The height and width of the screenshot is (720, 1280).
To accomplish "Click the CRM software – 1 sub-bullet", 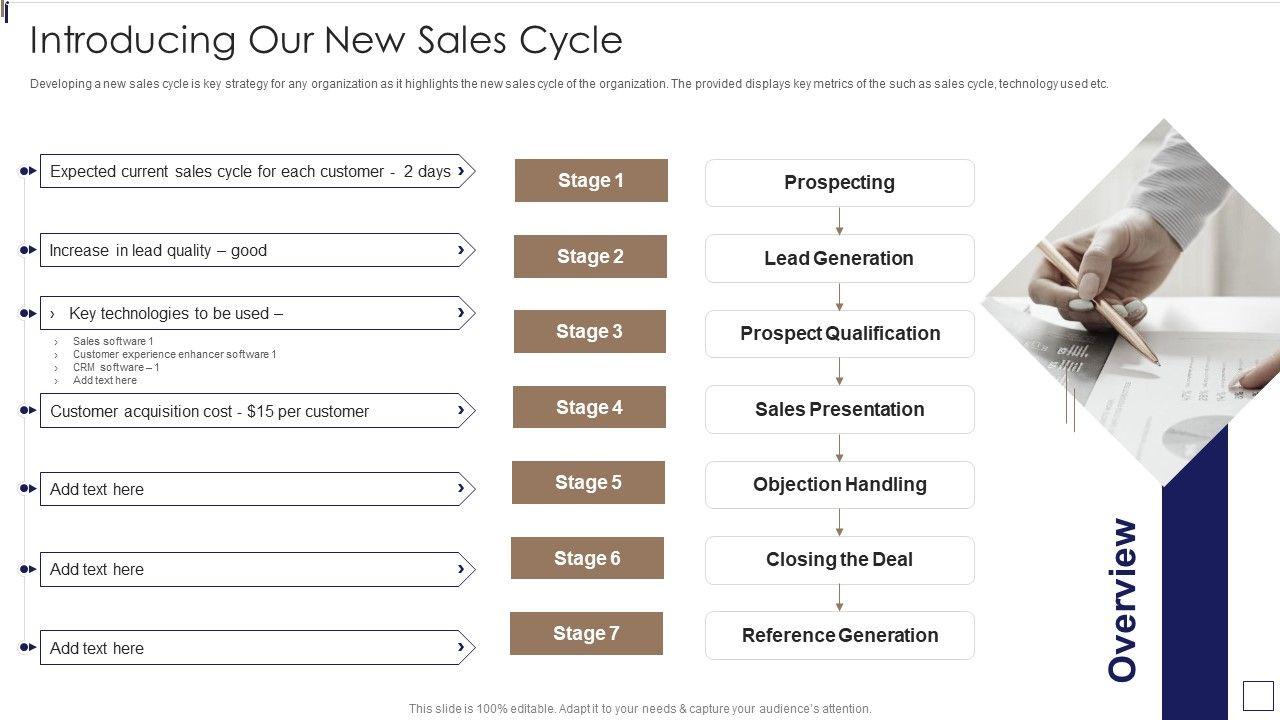I will [116, 367].
